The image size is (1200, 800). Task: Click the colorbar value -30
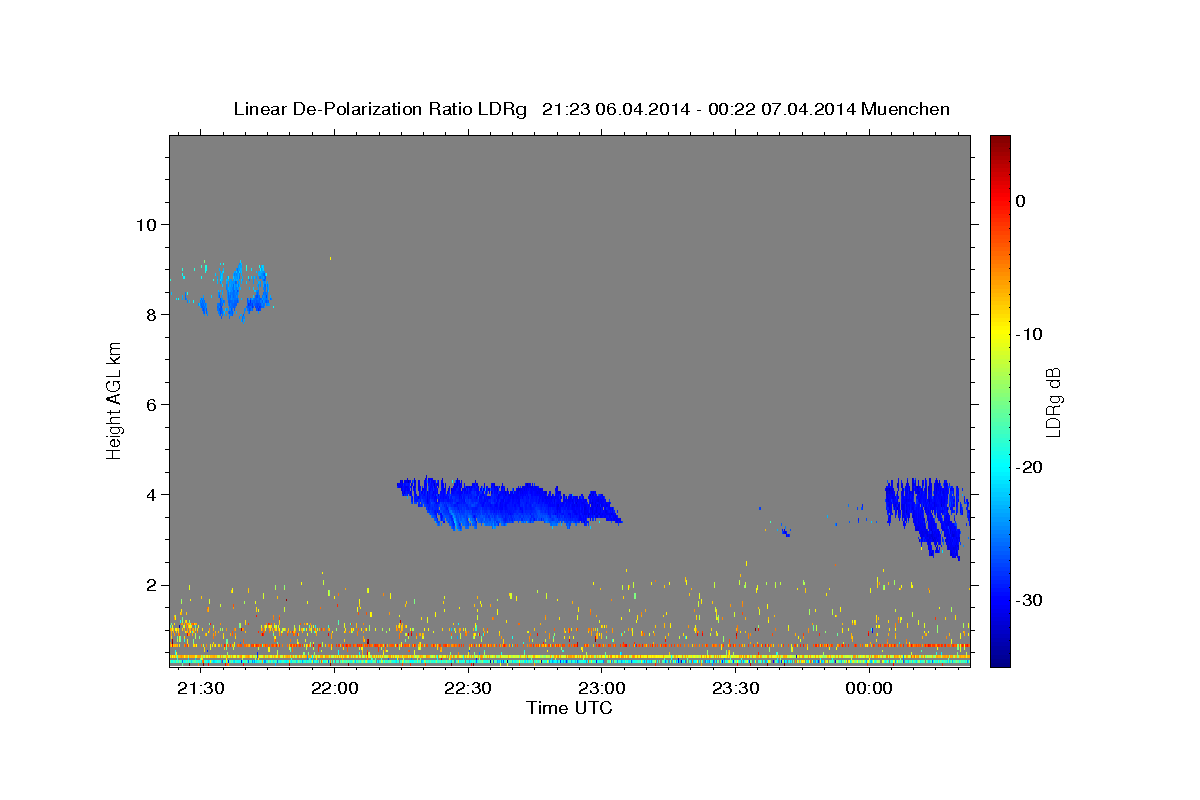pyautogui.click(x=1029, y=600)
